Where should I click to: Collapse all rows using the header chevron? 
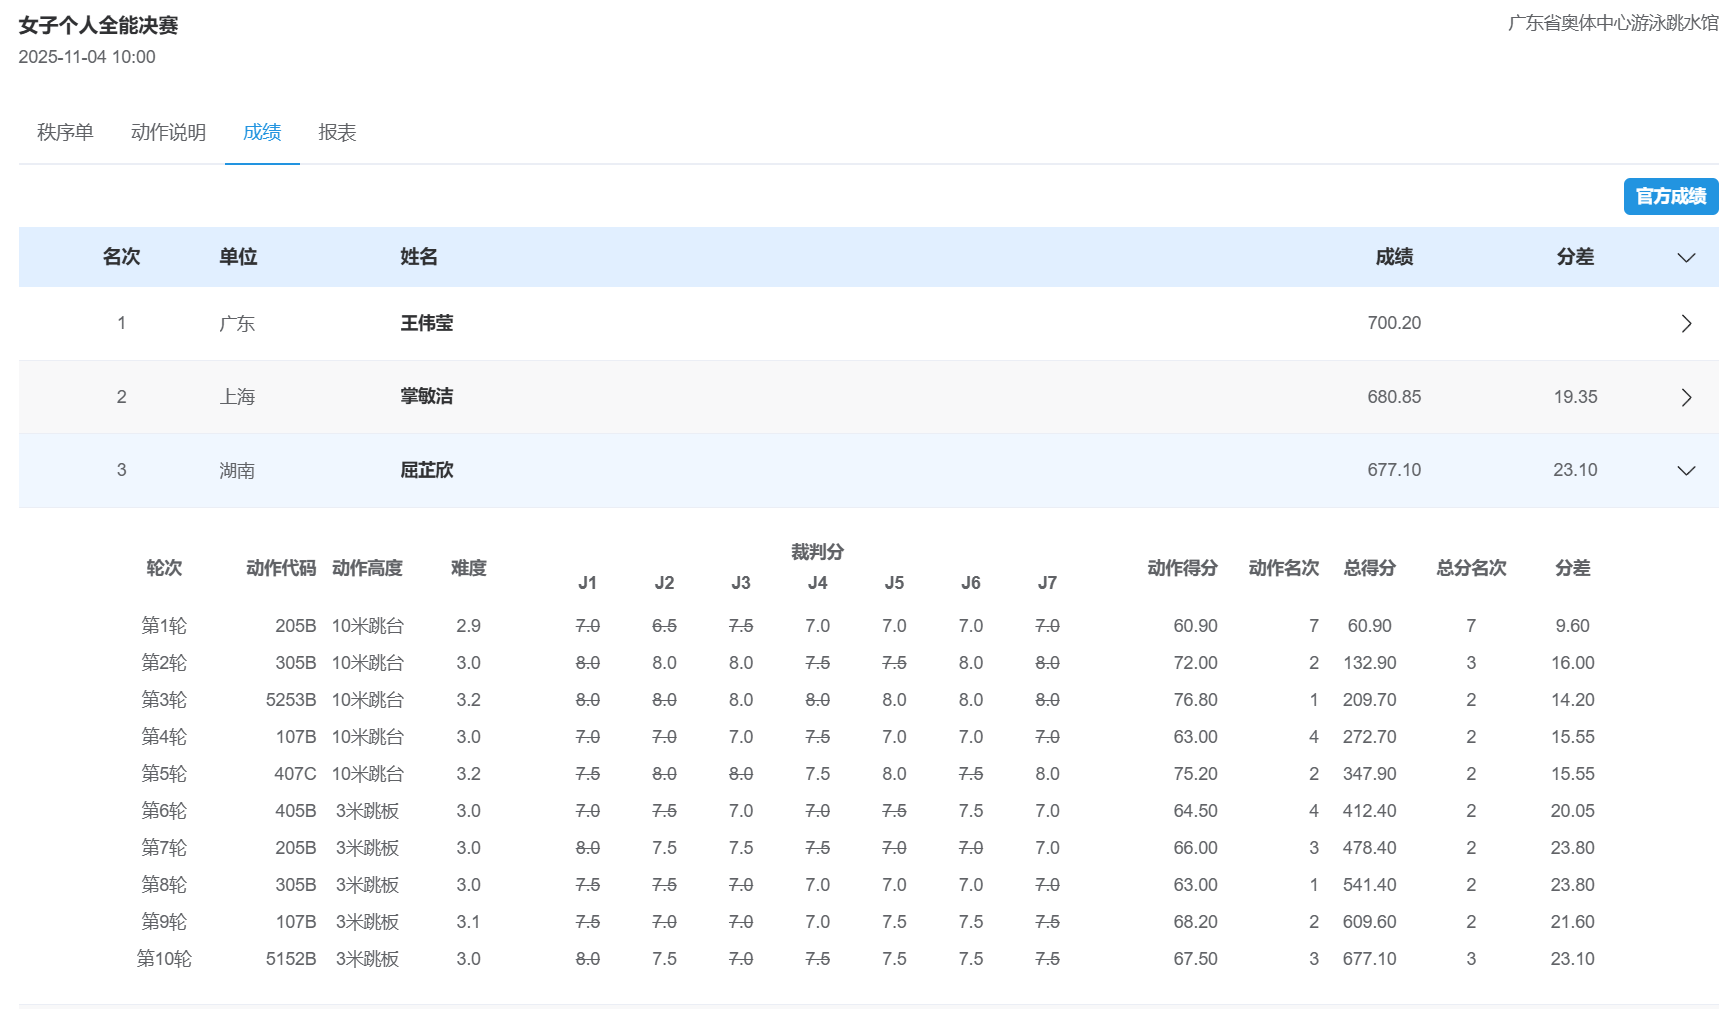(1685, 257)
